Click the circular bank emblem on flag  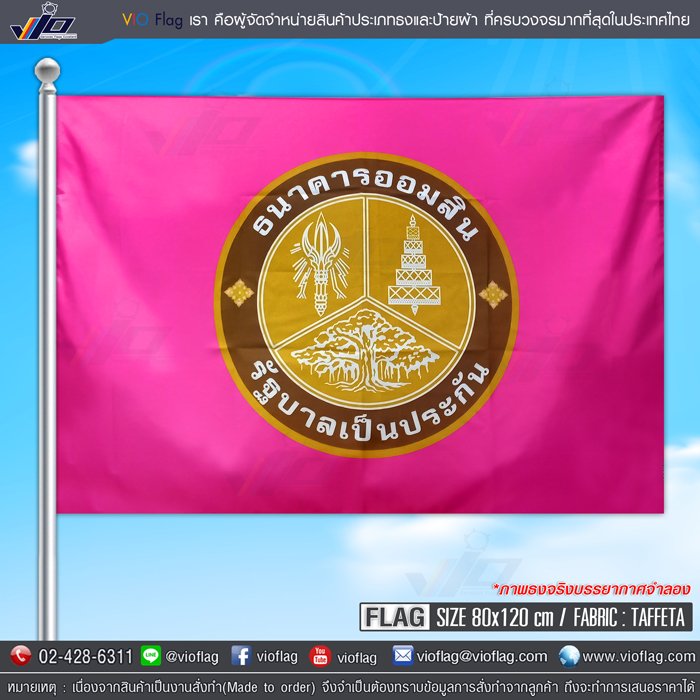coord(366,305)
